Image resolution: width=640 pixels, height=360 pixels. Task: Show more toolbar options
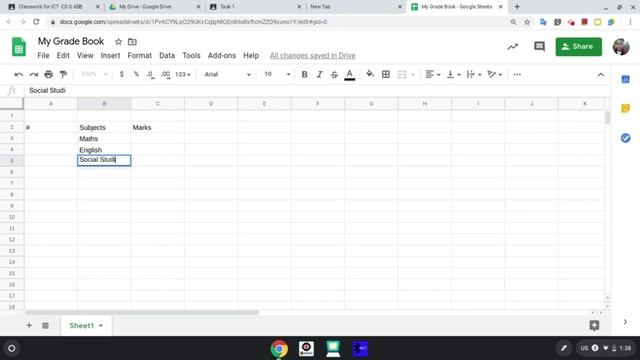tap(517, 74)
